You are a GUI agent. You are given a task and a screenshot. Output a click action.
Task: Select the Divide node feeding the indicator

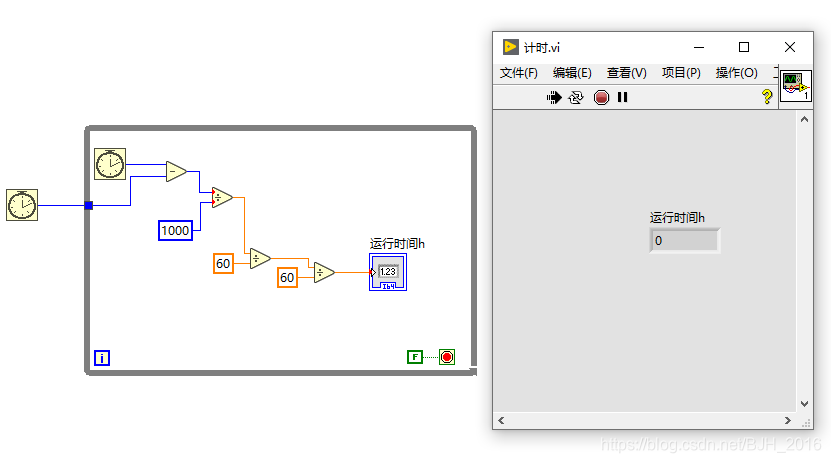point(323,273)
